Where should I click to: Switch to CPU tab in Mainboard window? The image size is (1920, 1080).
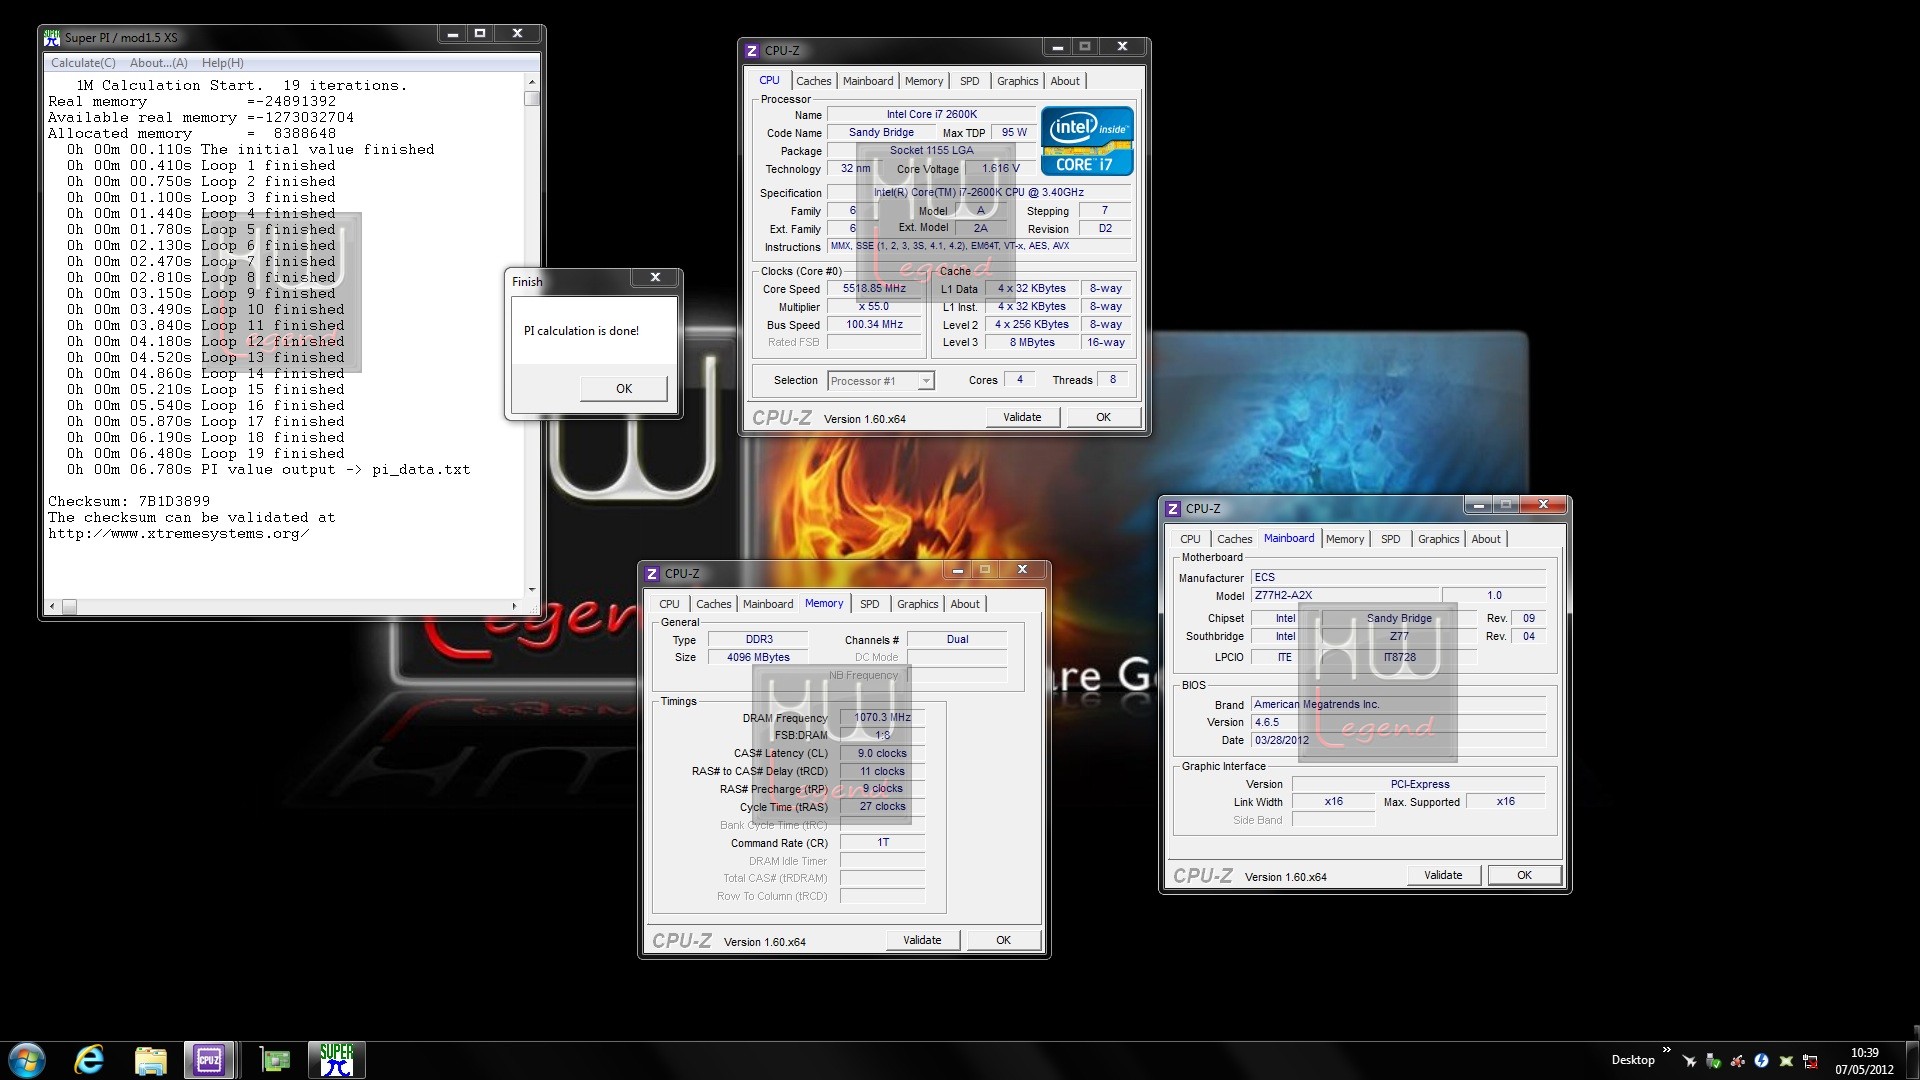click(1190, 539)
